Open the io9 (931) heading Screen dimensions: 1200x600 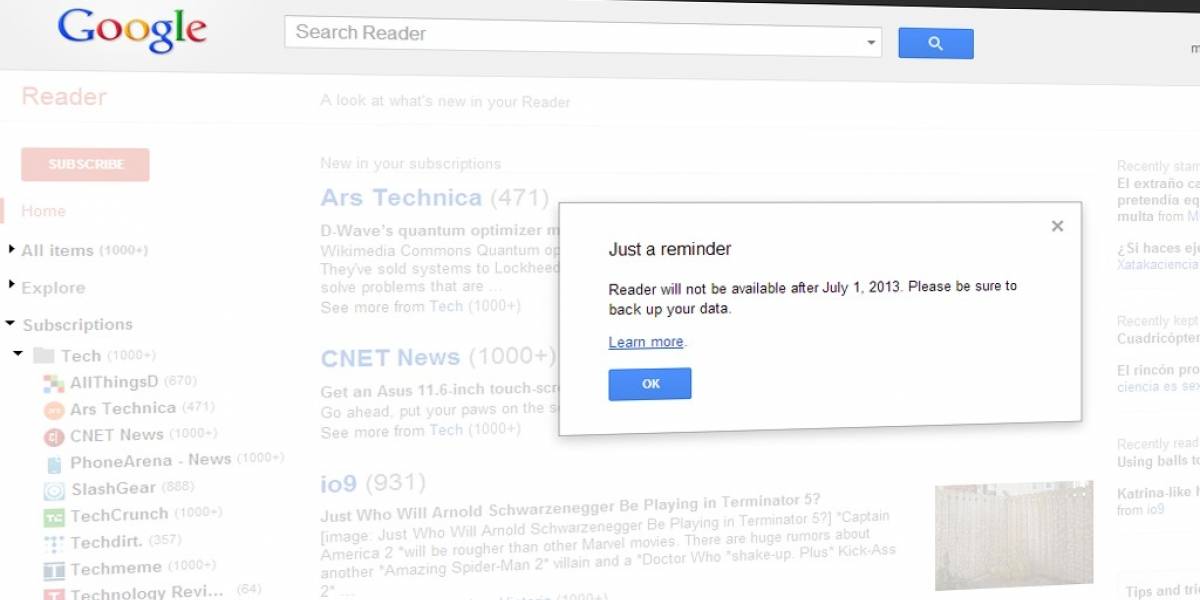pos(373,484)
